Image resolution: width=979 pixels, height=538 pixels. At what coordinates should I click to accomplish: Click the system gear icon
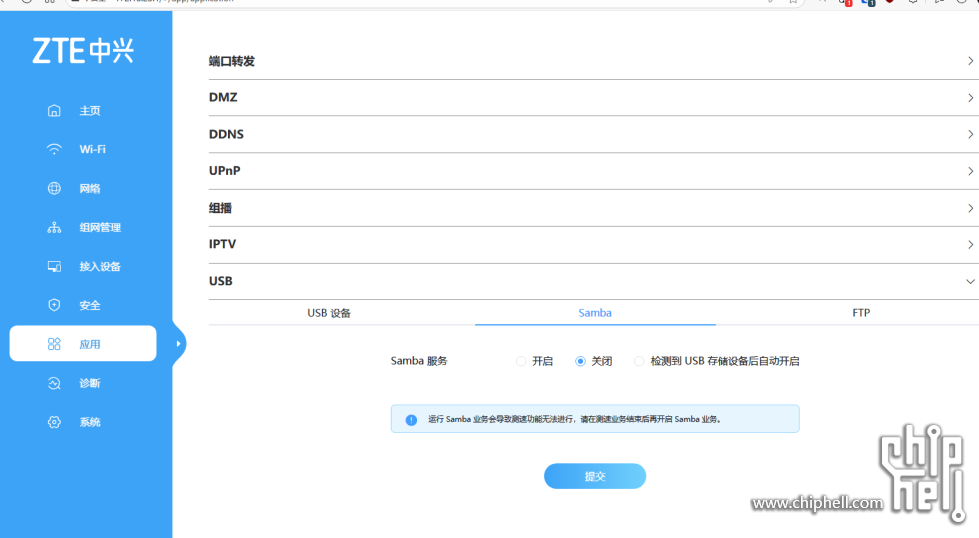[54, 422]
